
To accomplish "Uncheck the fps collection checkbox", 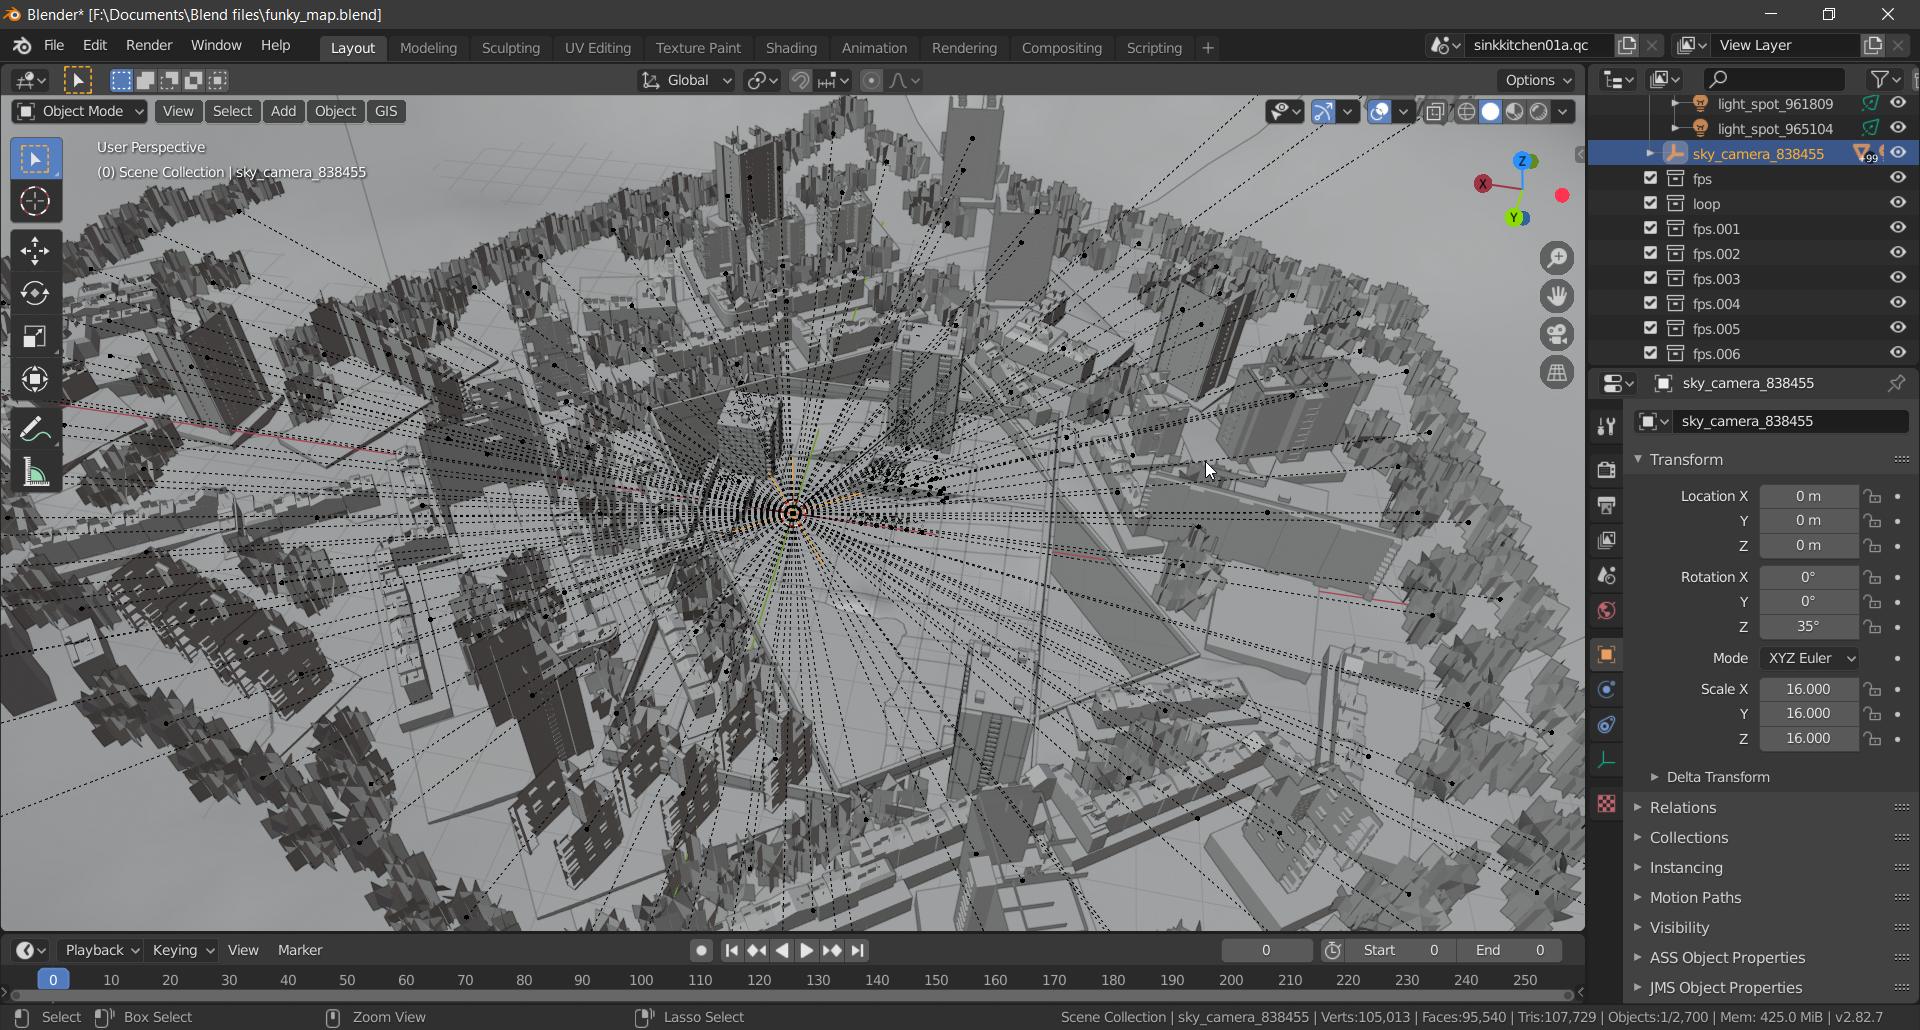I will (1650, 178).
